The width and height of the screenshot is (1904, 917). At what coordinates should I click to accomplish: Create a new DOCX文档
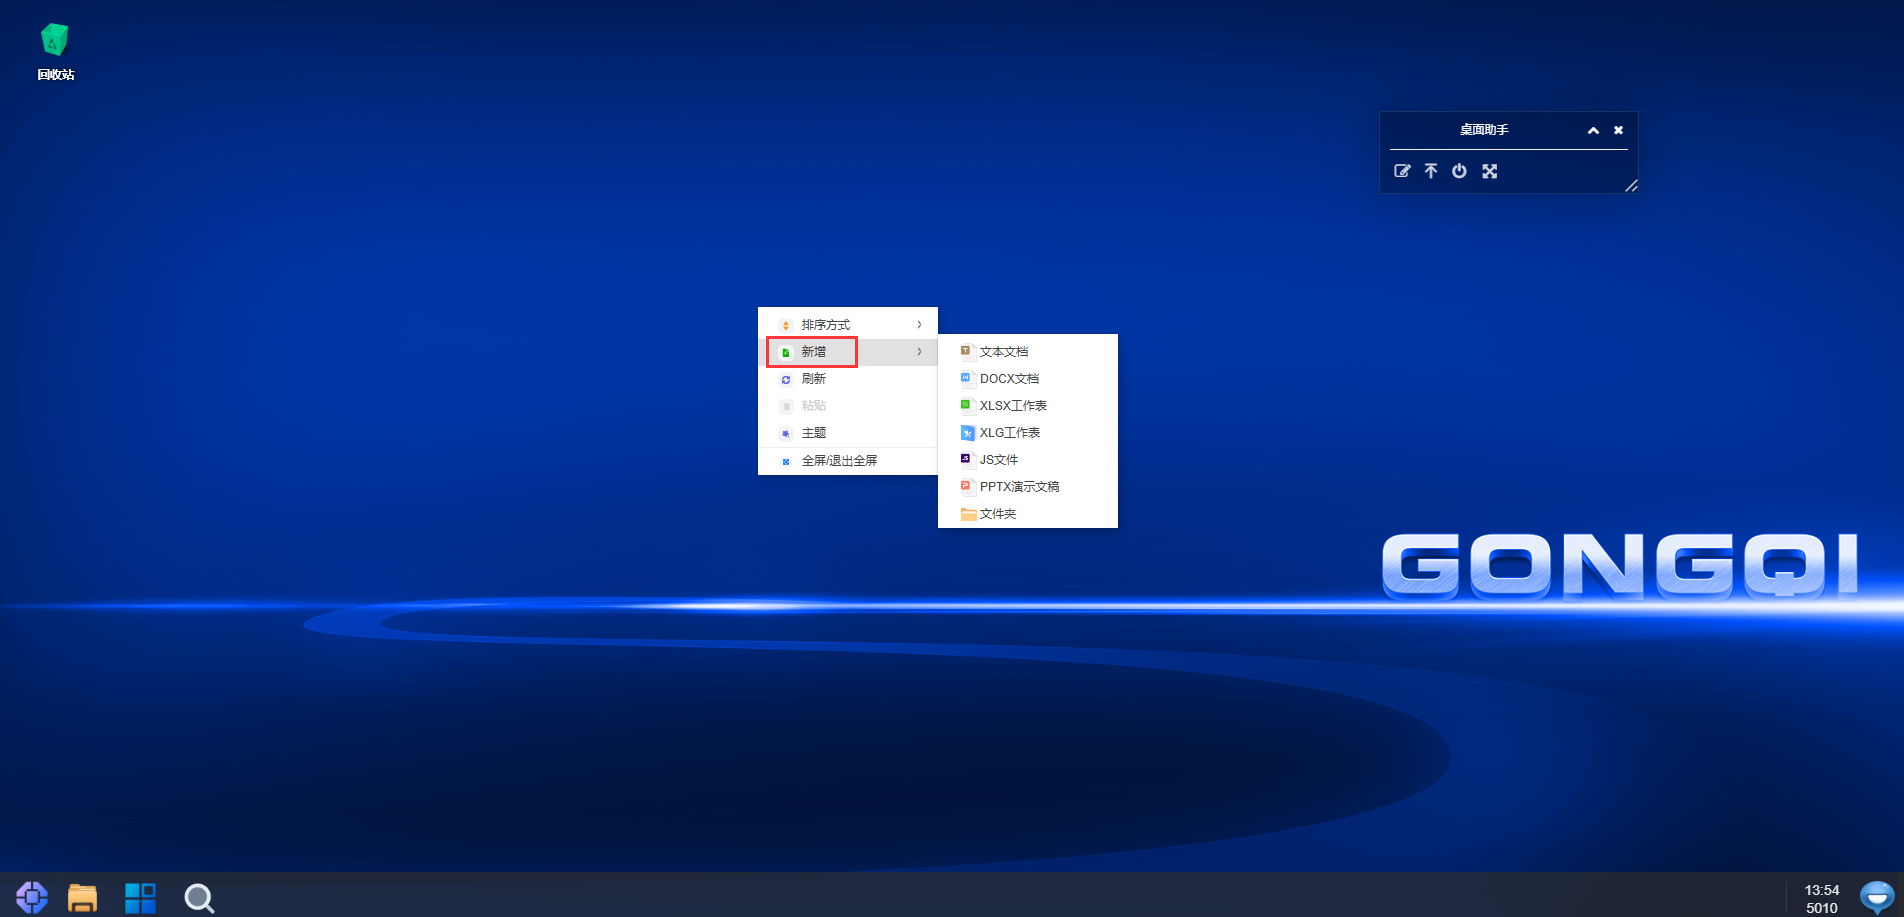tap(1028, 379)
